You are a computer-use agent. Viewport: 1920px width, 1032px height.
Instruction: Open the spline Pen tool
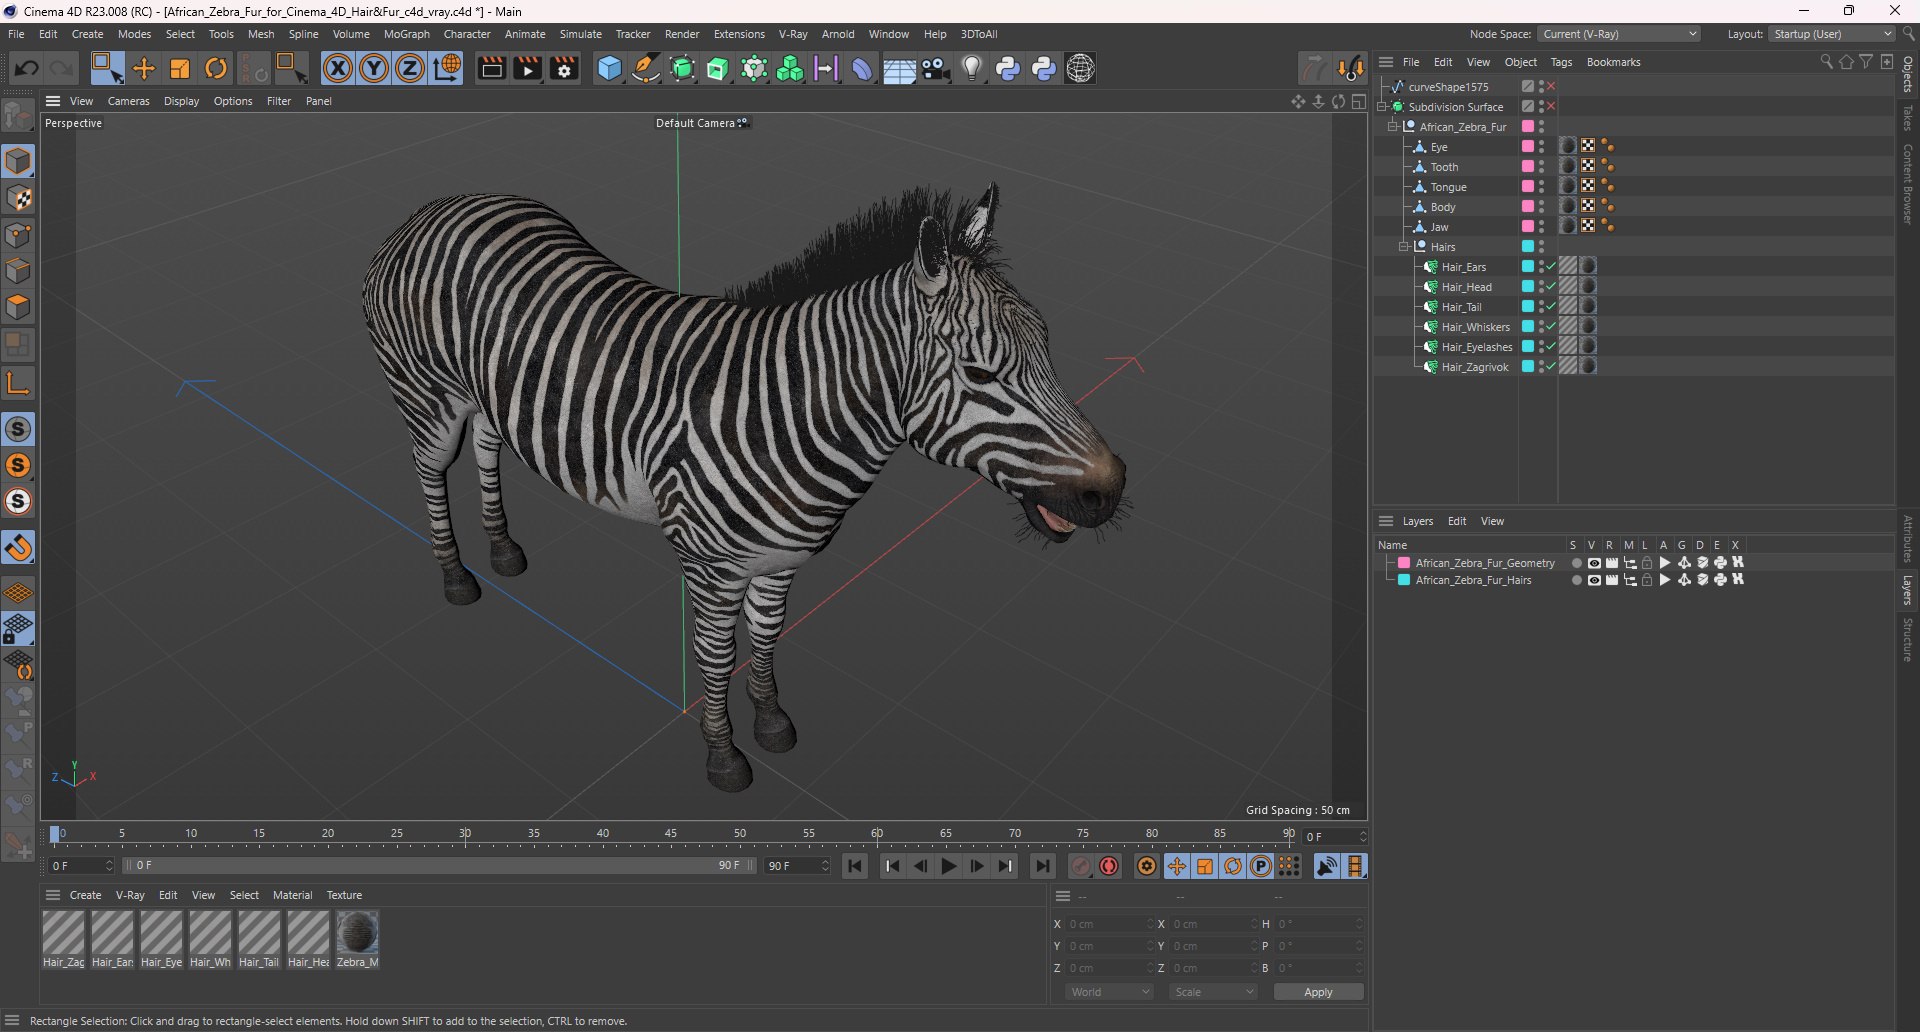click(646, 68)
